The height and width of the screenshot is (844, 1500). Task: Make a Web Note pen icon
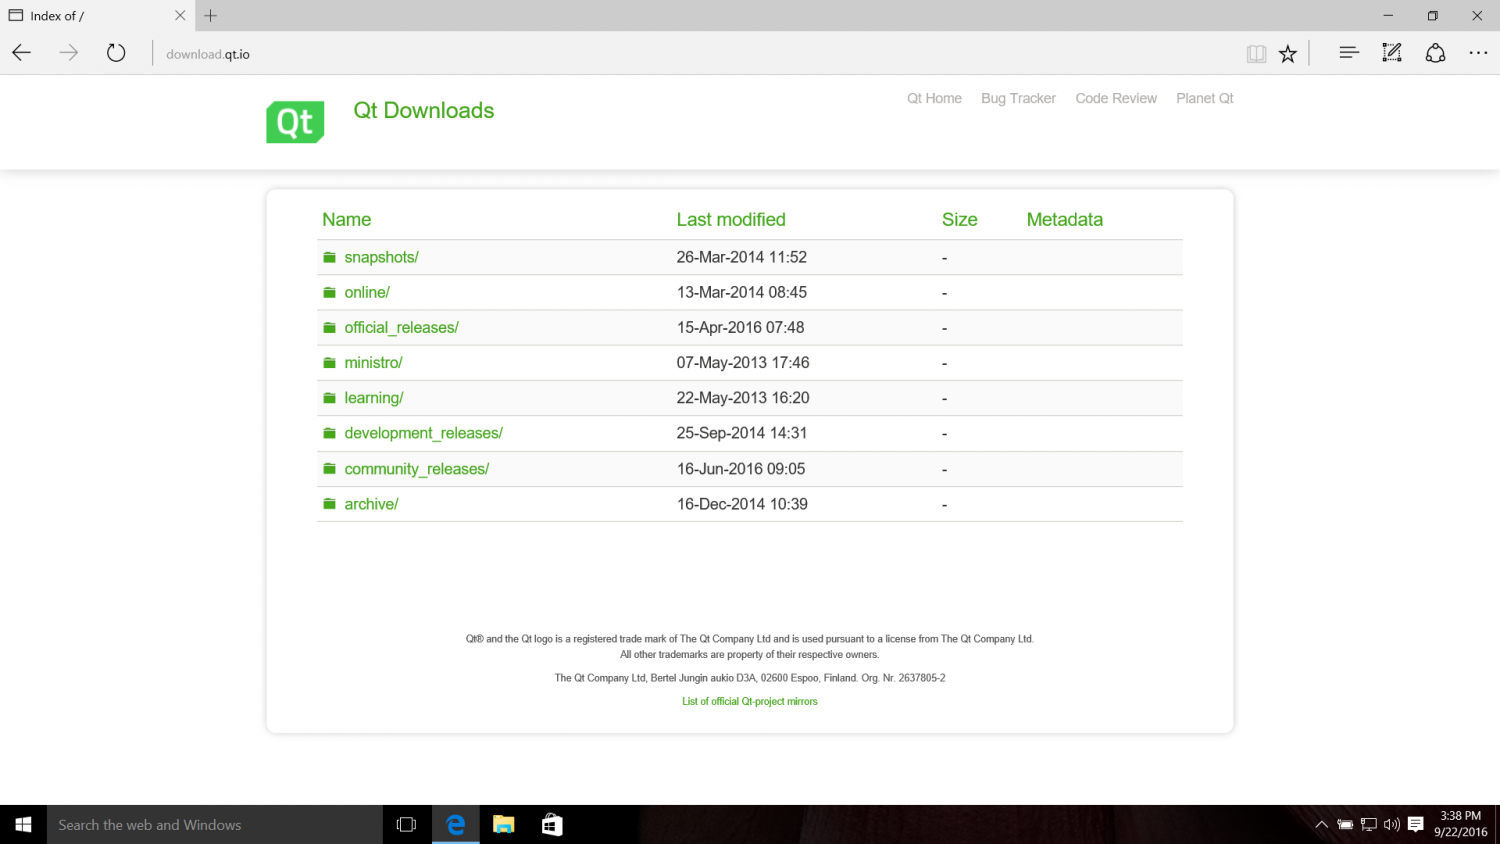[x=1391, y=54]
